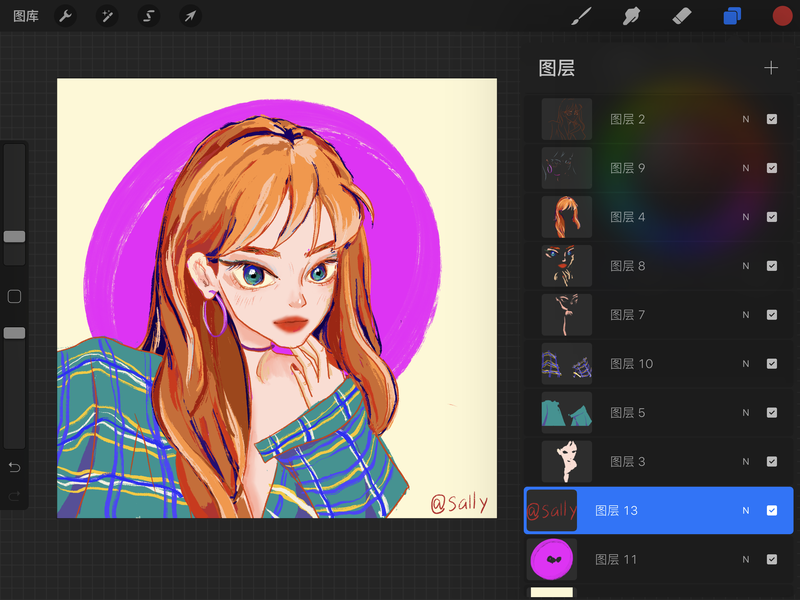This screenshot has width=800, height=600.
Task: Open blend mode N for 图层 10
Action: [746, 364]
